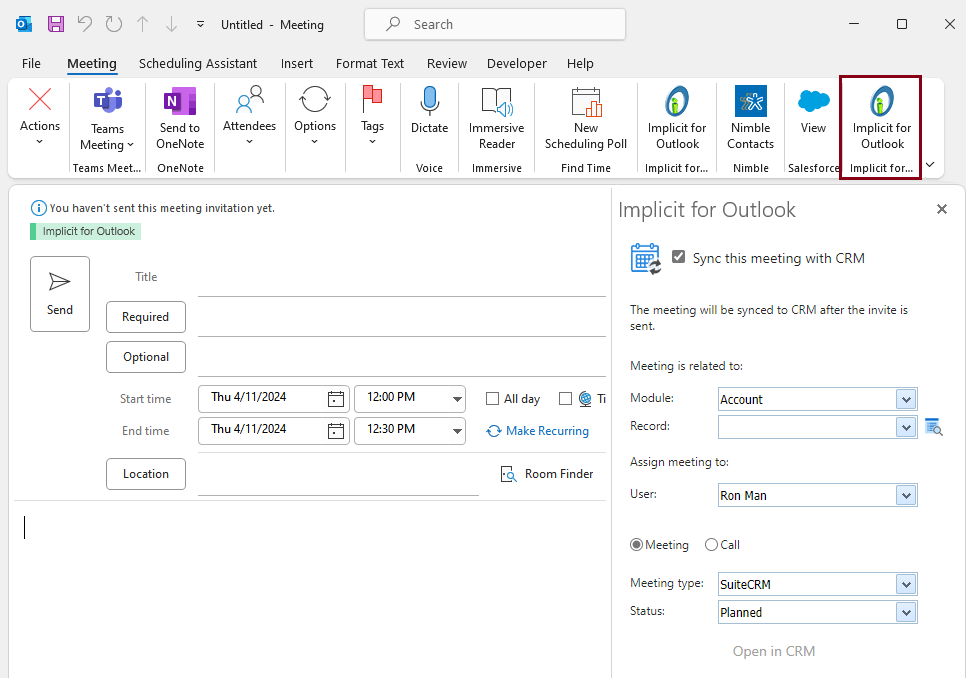Click the Redo arrow icon
Screen dimensions: 966x678
pos(114,25)
